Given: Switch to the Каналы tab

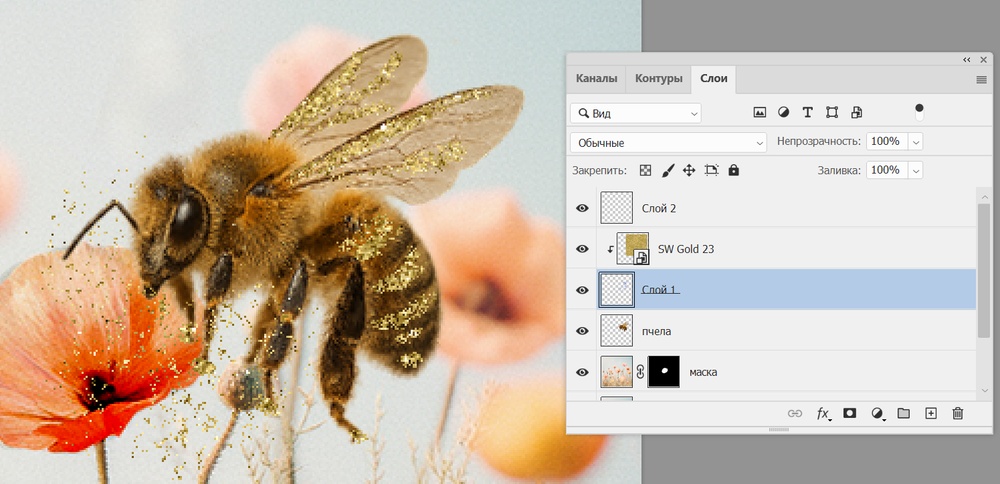Looking at the screenshot, I should pyautogui.click(x=596, y=78).
